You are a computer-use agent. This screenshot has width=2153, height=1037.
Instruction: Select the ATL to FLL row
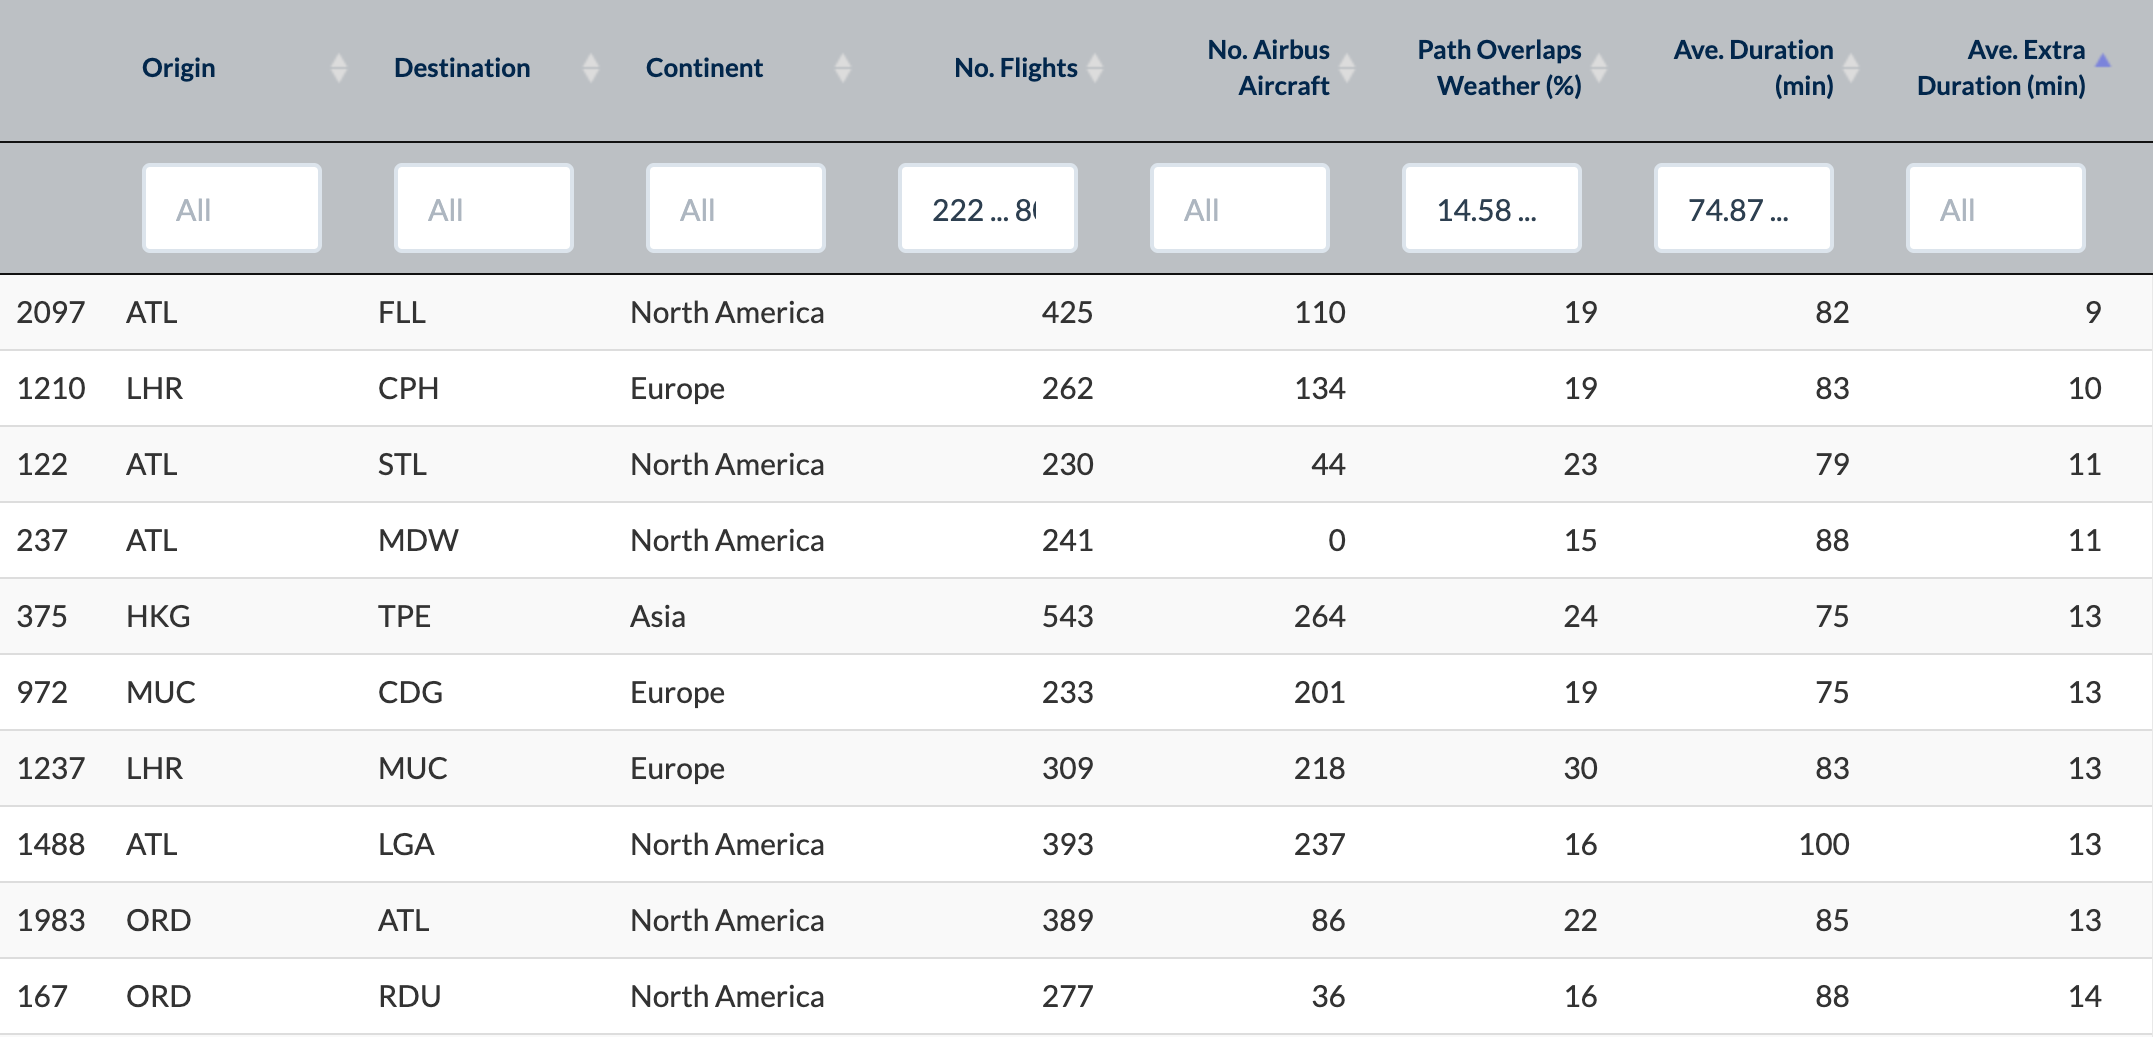(1076, 312)
